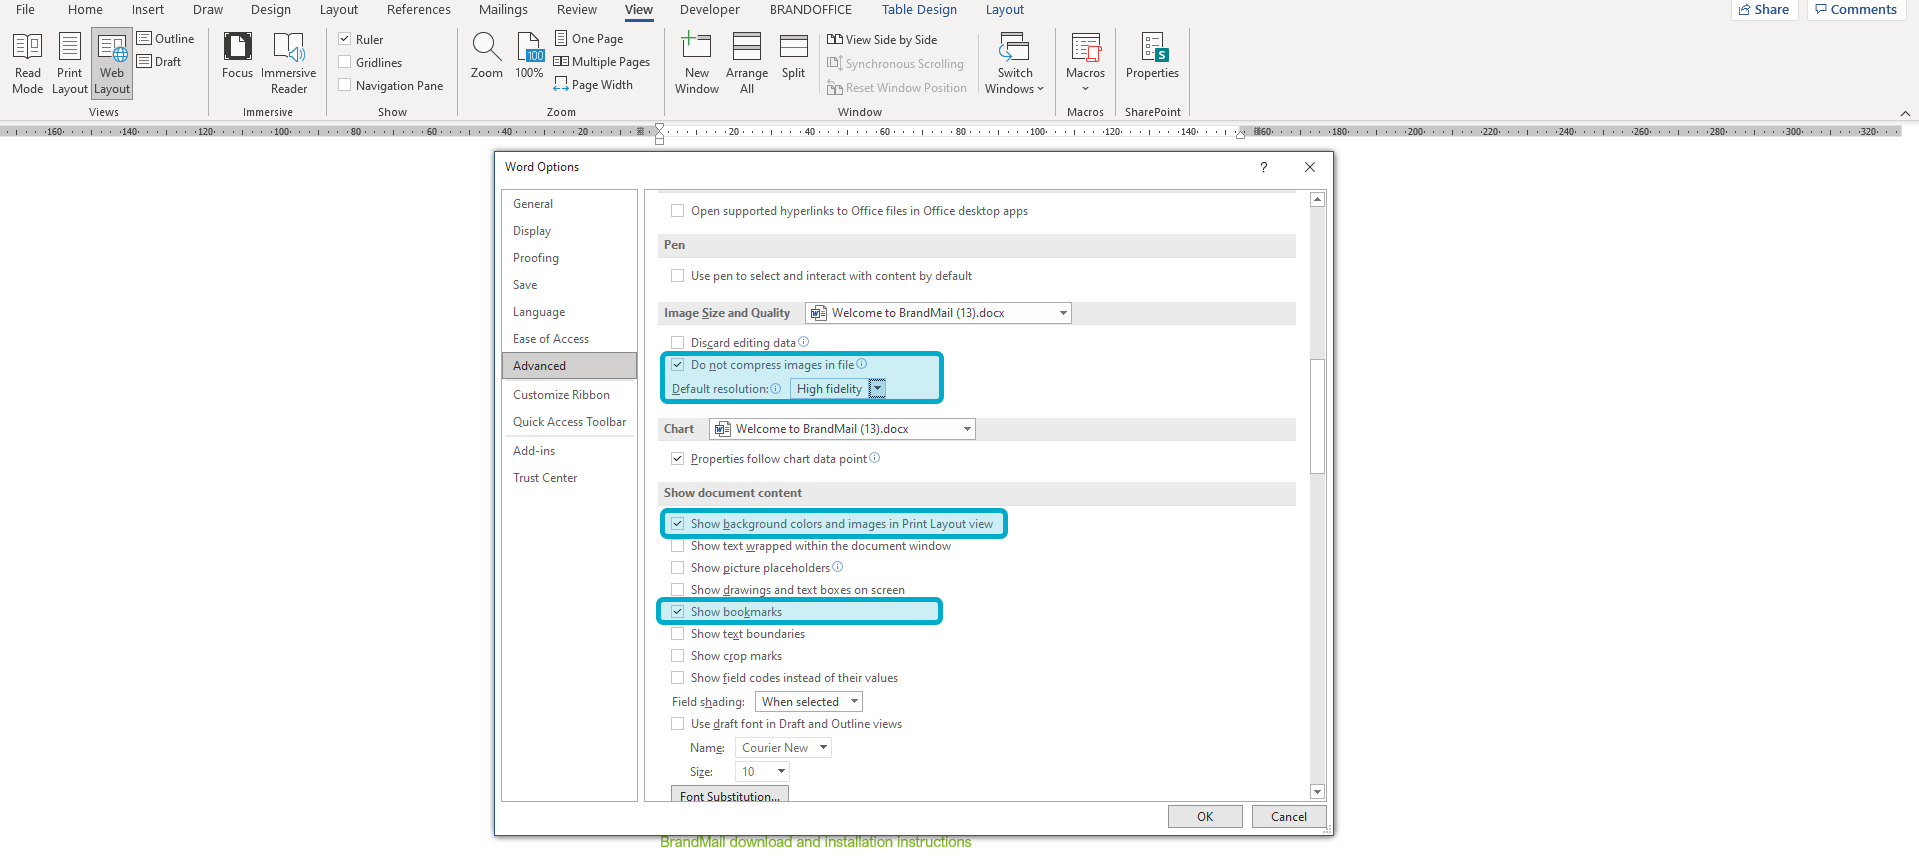The image size is (1919, 866).
Task: Show info for chart data point
Action: [x=875, y=458]
